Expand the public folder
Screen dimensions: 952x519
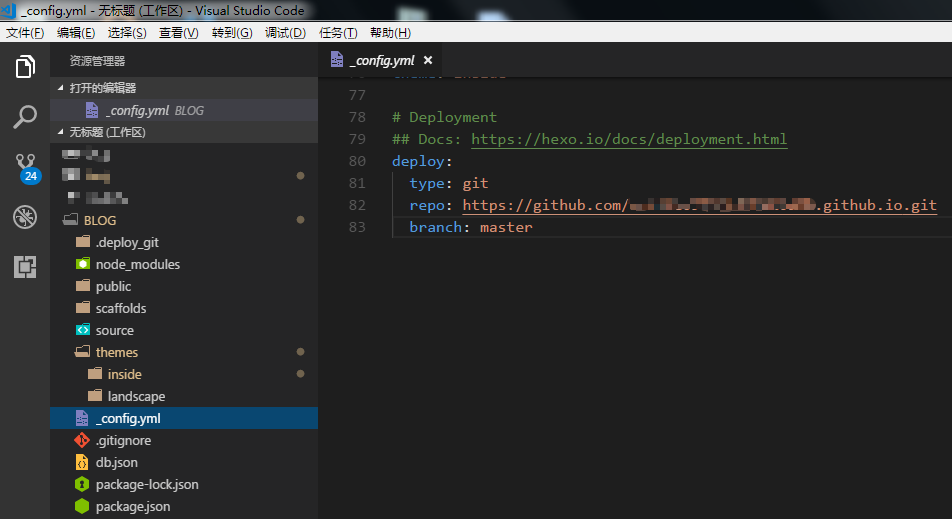184,286
